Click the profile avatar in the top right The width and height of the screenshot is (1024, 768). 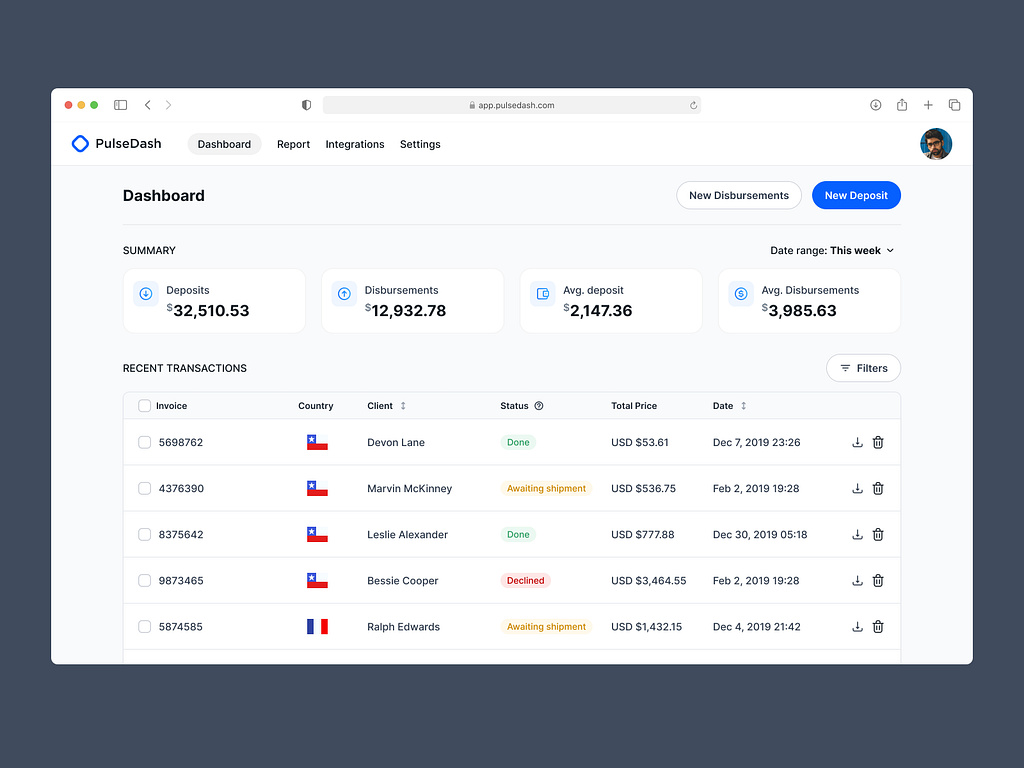point(936,143)
